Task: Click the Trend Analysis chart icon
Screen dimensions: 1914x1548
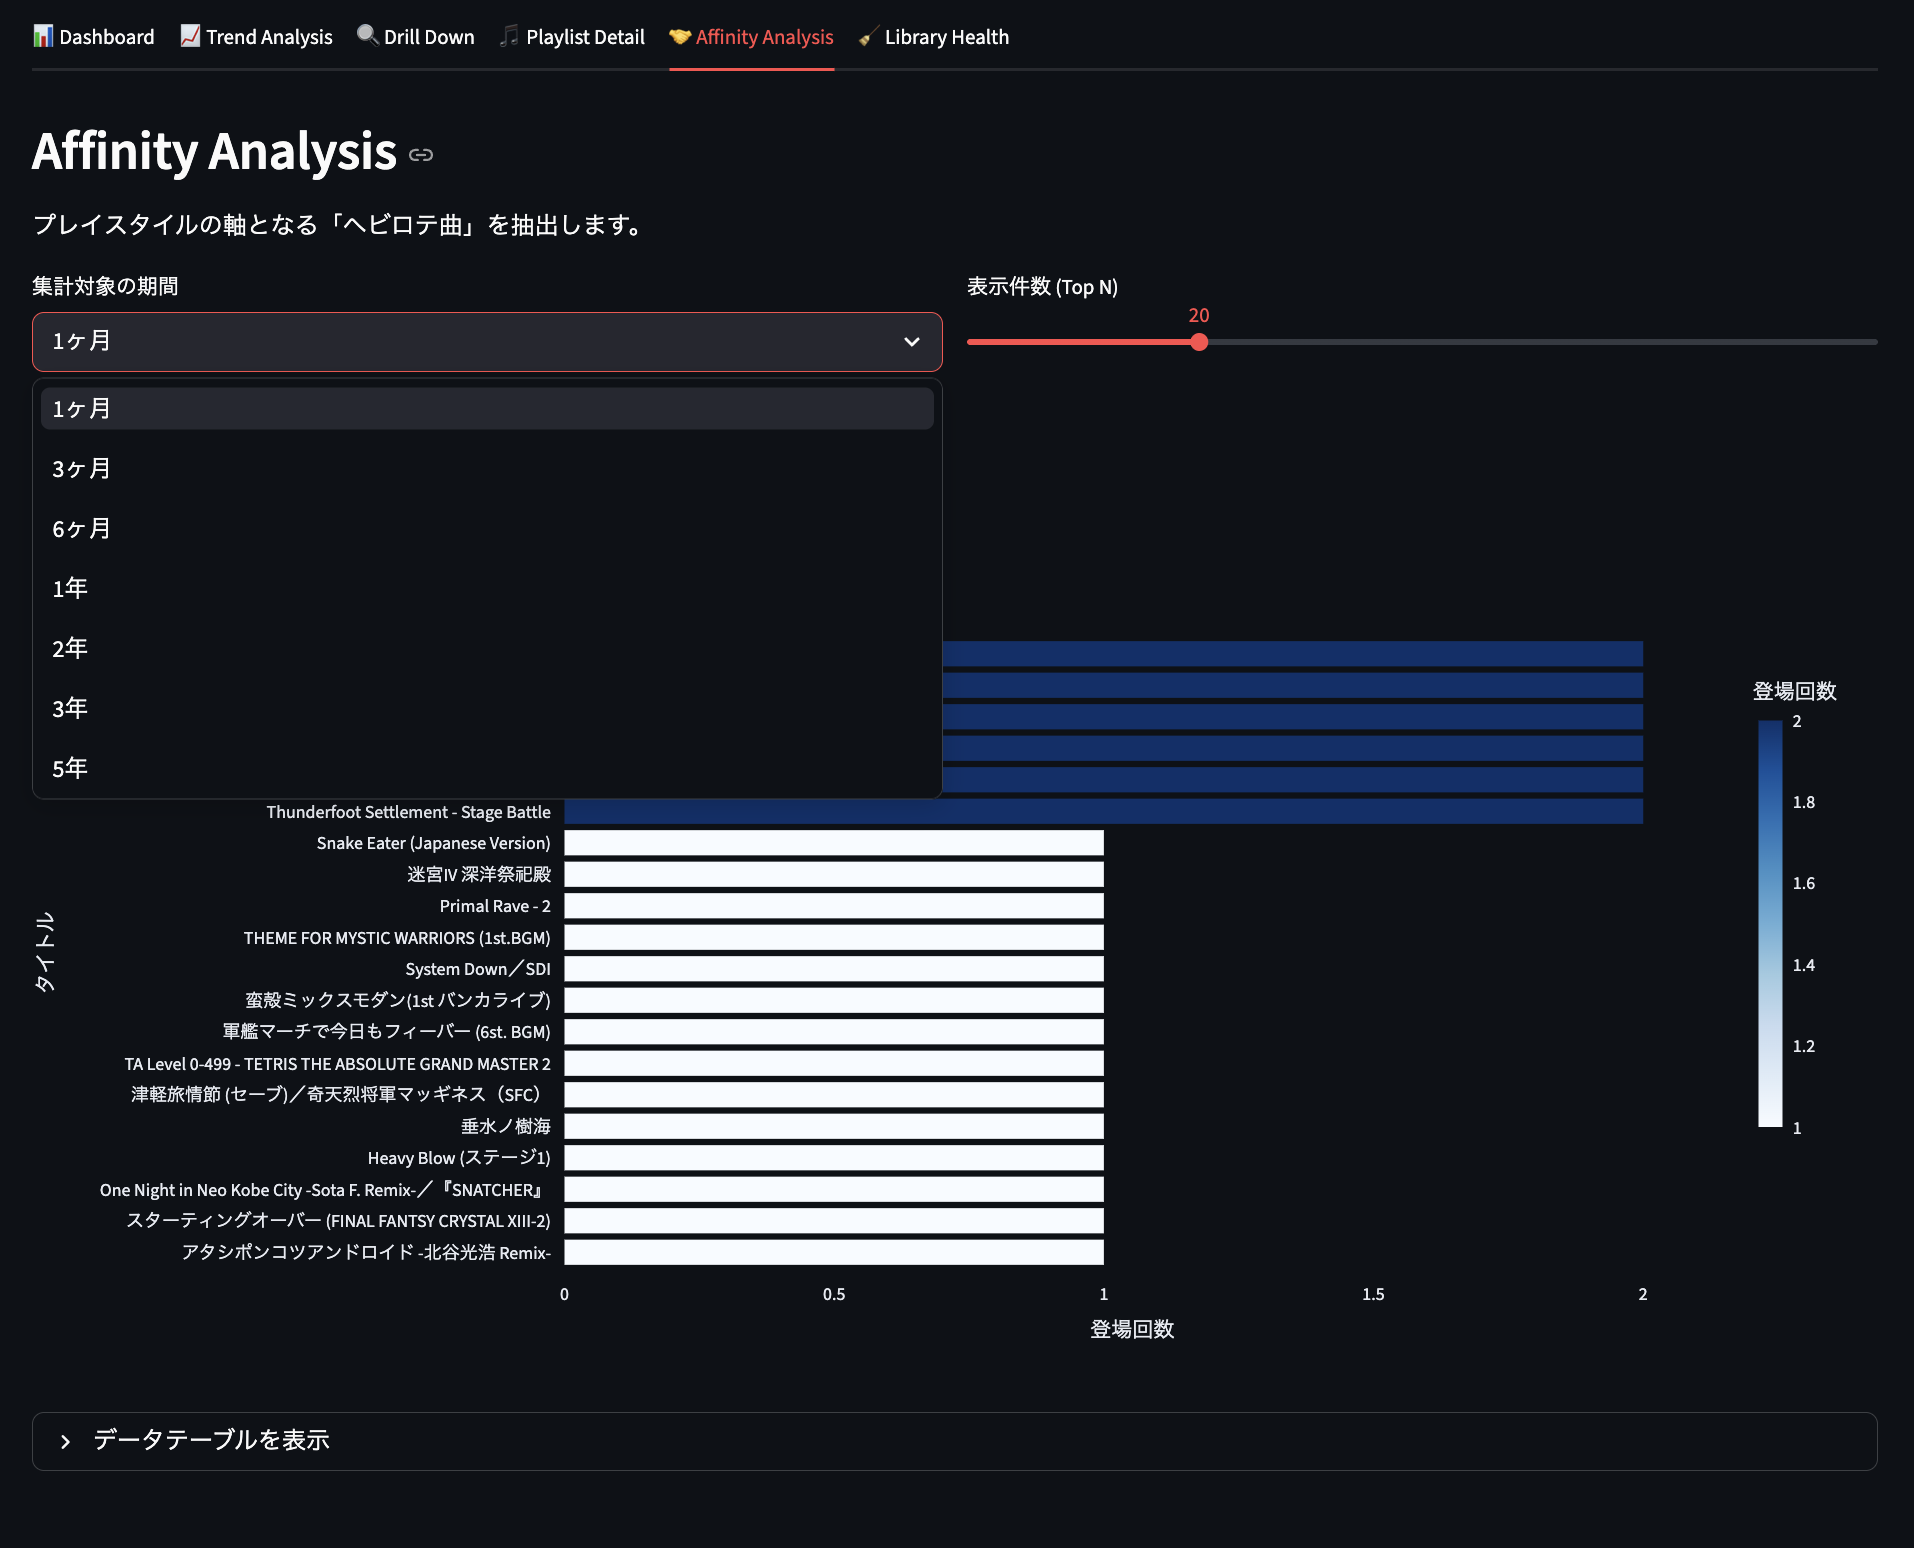Action: [190, 37]
